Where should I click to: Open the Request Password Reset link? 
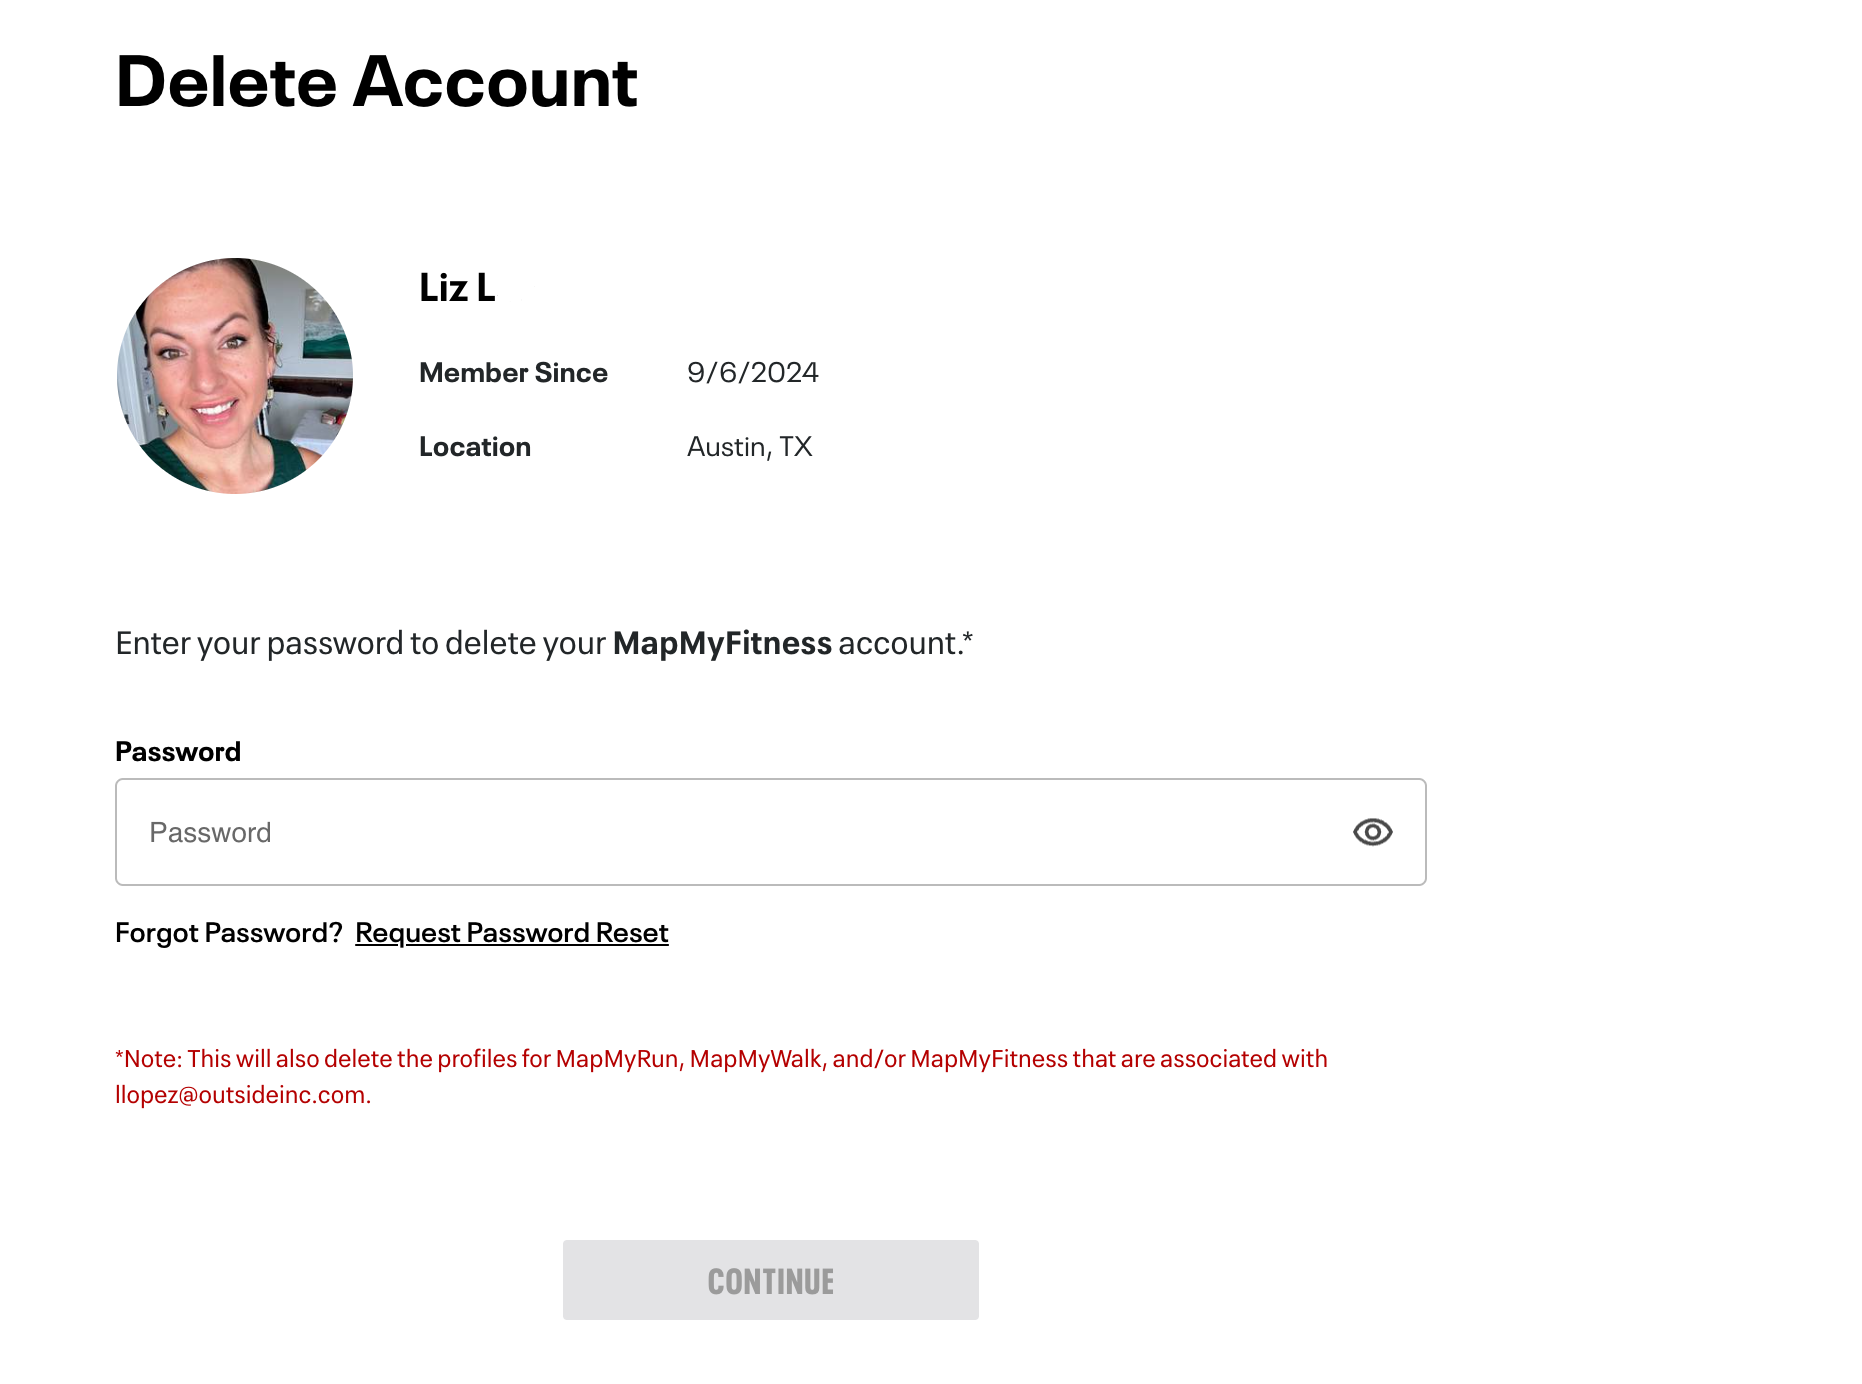(511, 933)
